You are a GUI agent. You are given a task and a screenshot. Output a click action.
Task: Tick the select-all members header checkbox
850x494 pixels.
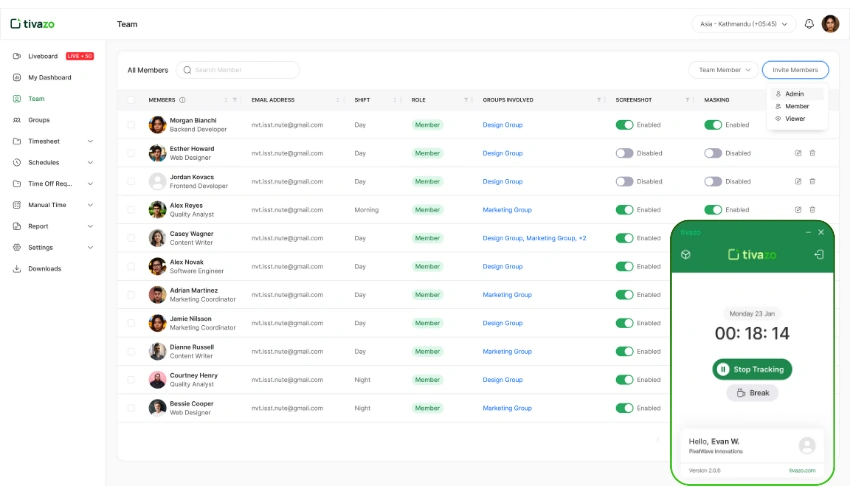click(x=131, y=100)
